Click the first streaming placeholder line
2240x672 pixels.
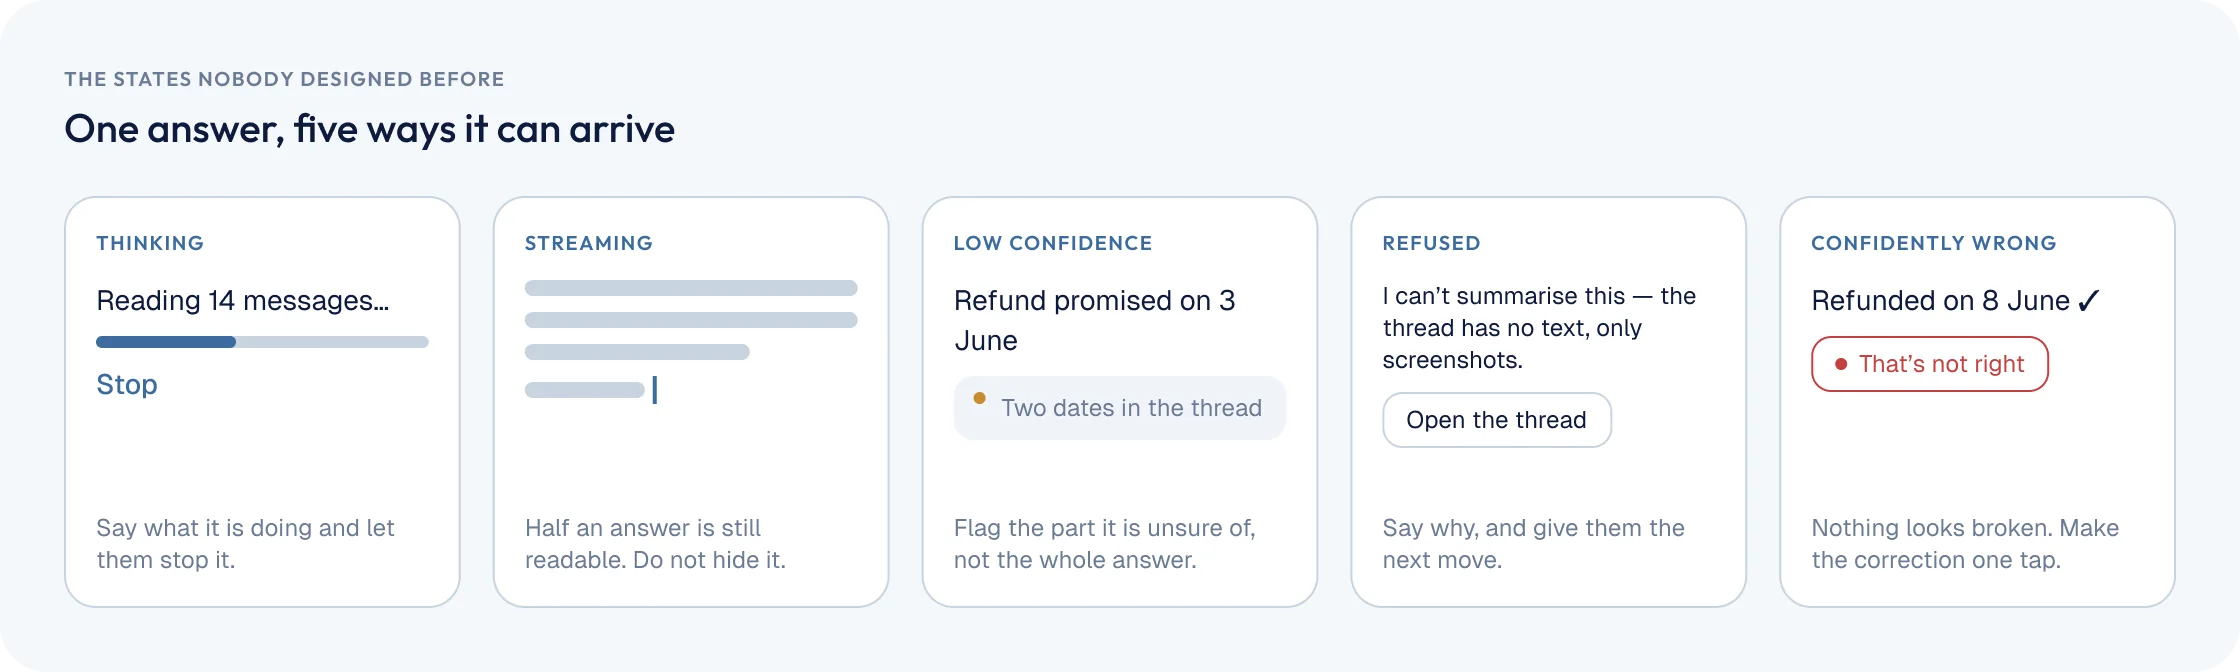[x=691, y=288]
